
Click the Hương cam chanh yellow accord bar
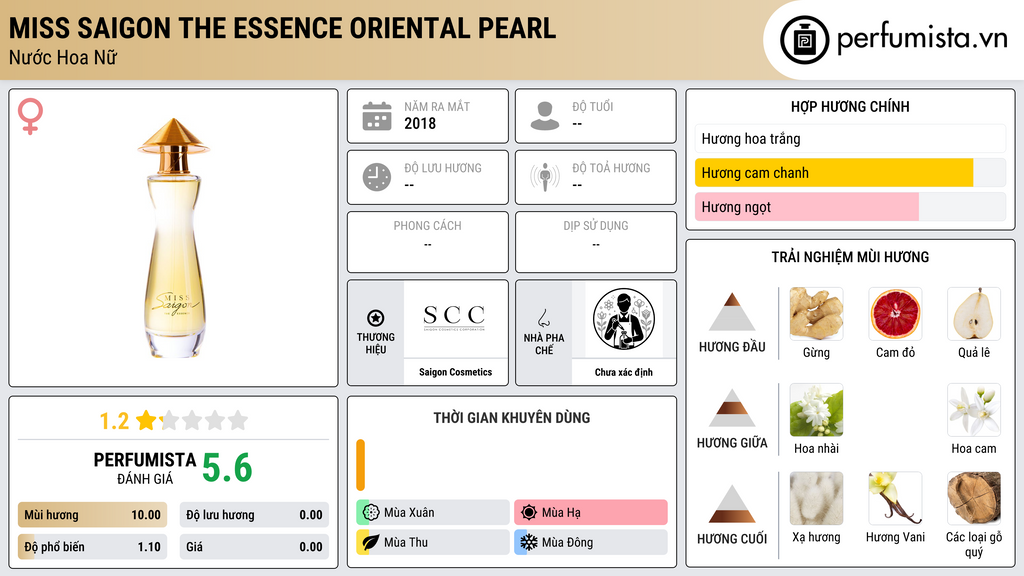tap(834, 173)
